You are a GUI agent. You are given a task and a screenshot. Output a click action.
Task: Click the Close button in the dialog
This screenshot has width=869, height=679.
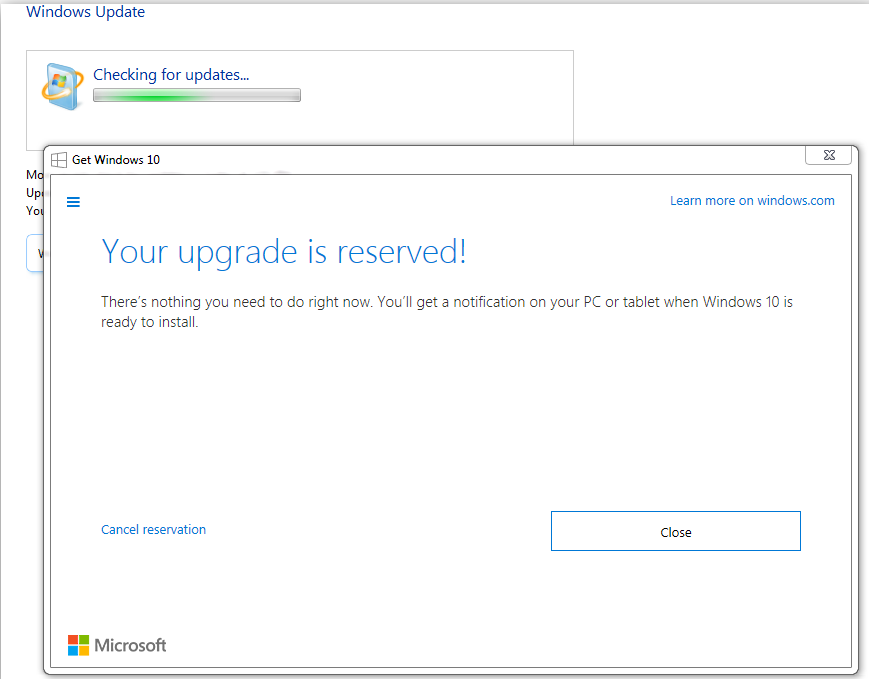point(676,531)
